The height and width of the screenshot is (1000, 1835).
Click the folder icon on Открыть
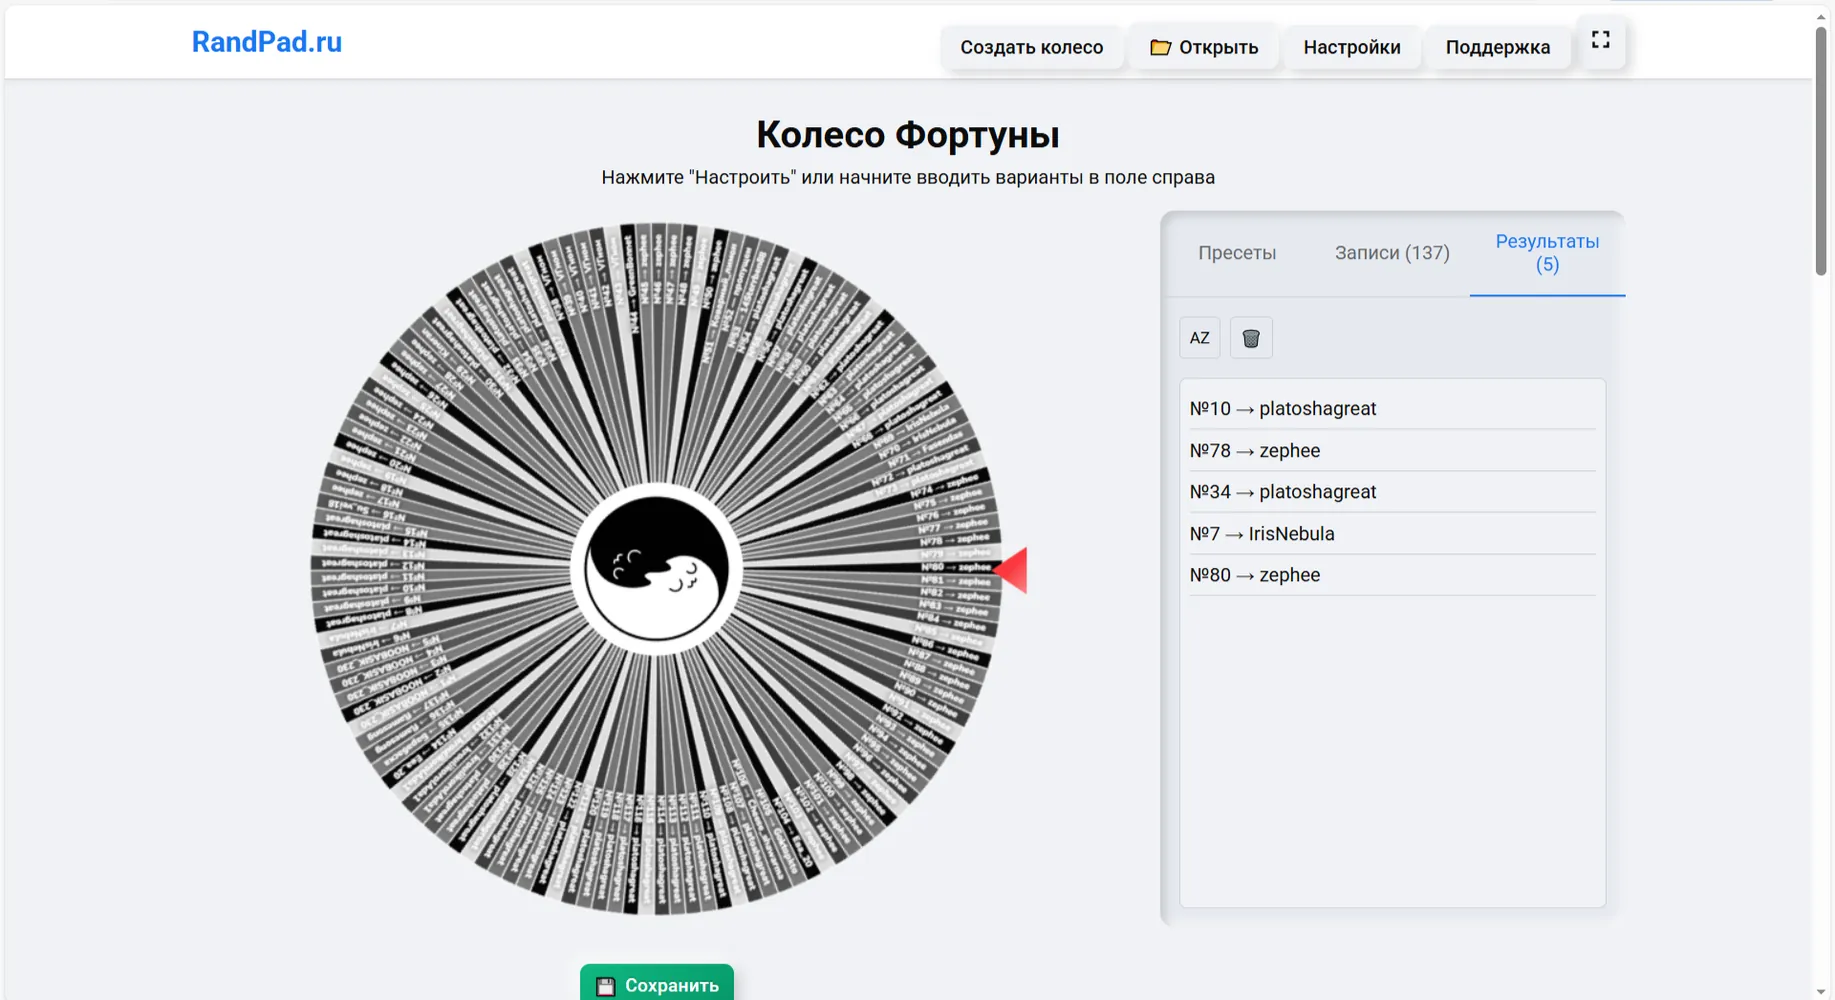(1160, 47)
